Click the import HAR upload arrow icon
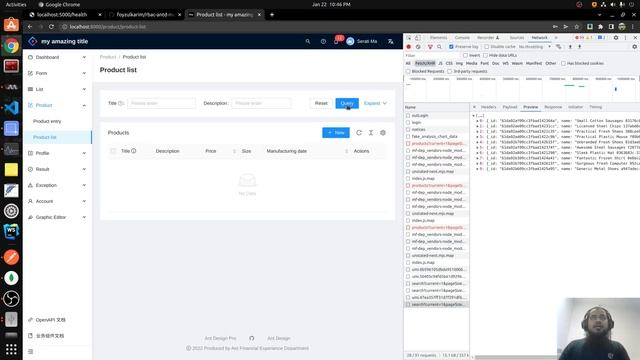This screenshot has height=360, width=640. coord(570,47)
